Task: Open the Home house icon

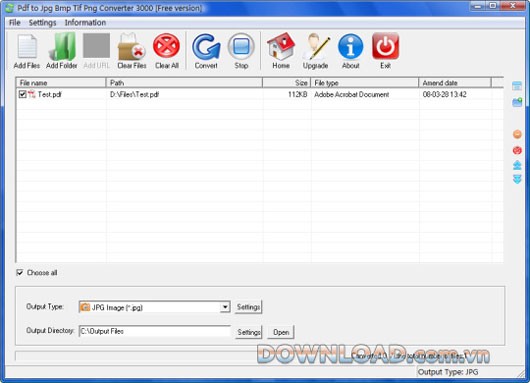Action: 281,47
